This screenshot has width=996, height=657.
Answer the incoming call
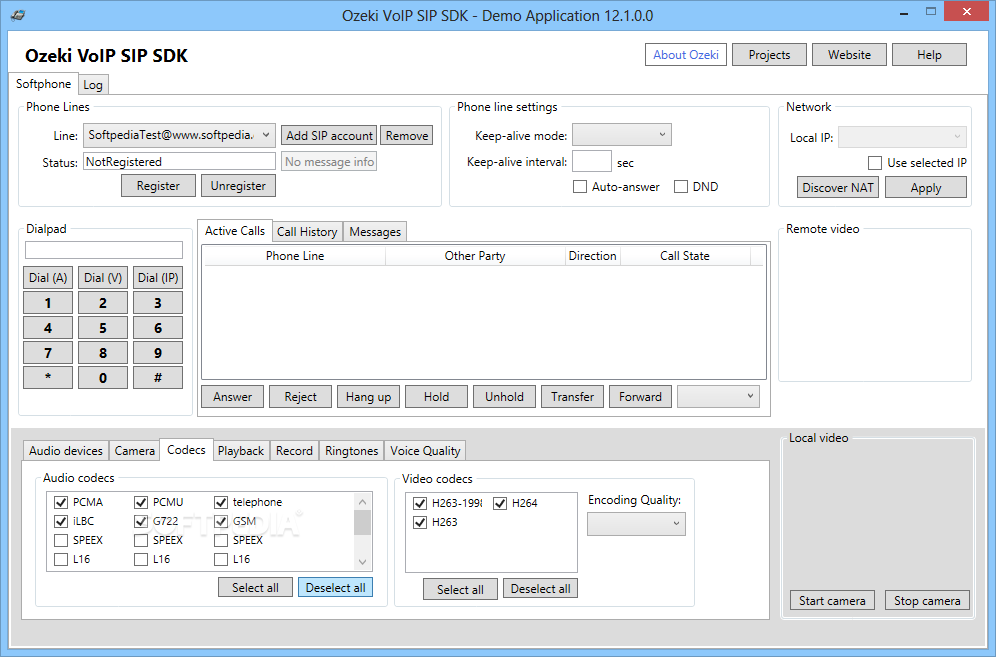pyautogui.click(x=232, y=396)
